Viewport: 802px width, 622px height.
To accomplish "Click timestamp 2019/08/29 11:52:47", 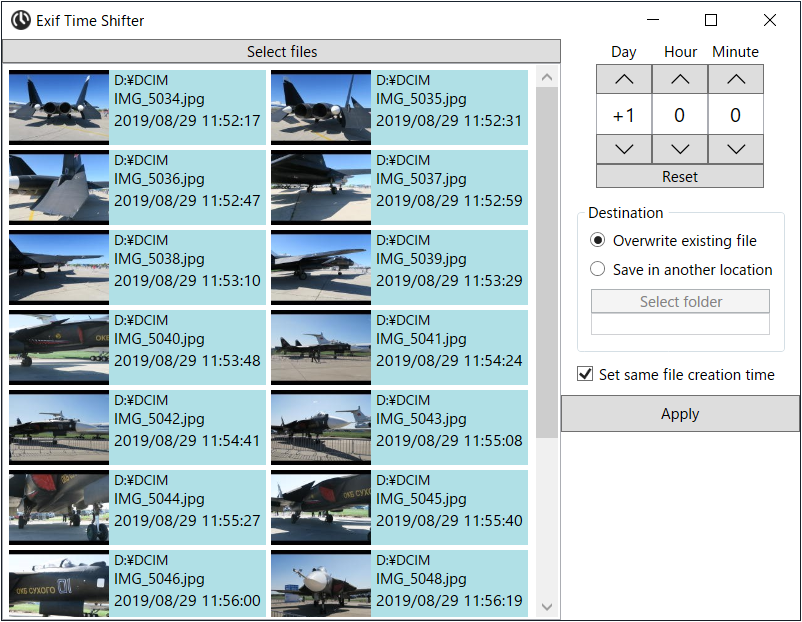I will [x=187, y=201].
